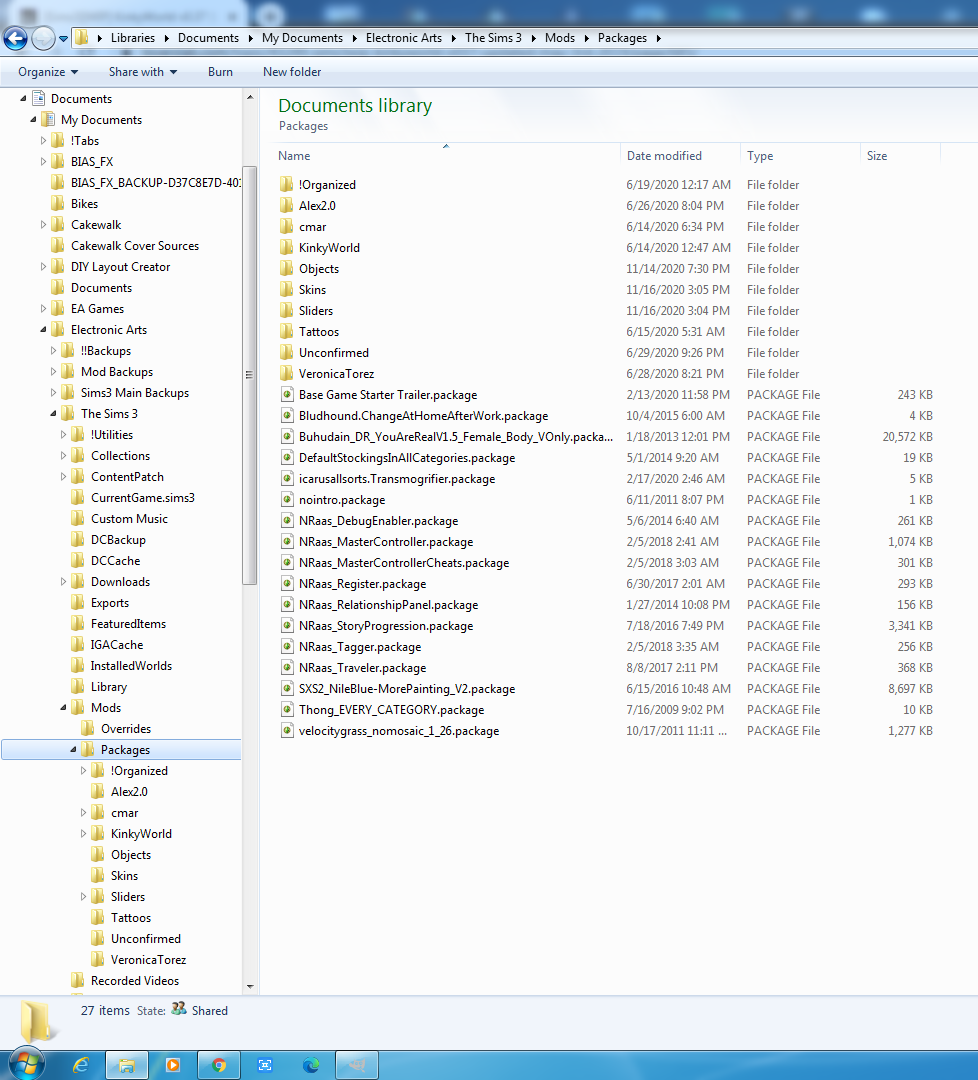Create a New folder
The image size is (978, 1080).
point(292,72)
